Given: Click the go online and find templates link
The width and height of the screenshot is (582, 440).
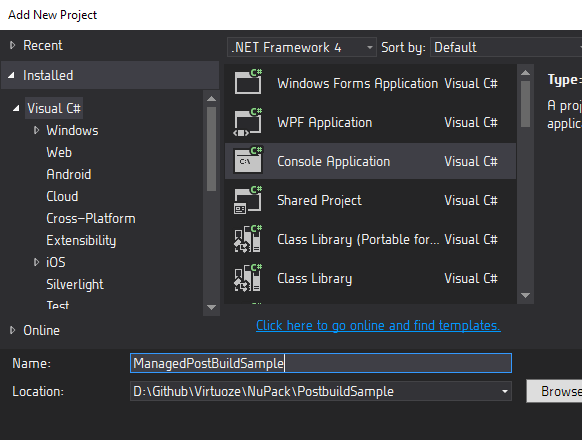Looking at the screenshot, I should click(x=378, y=325).
